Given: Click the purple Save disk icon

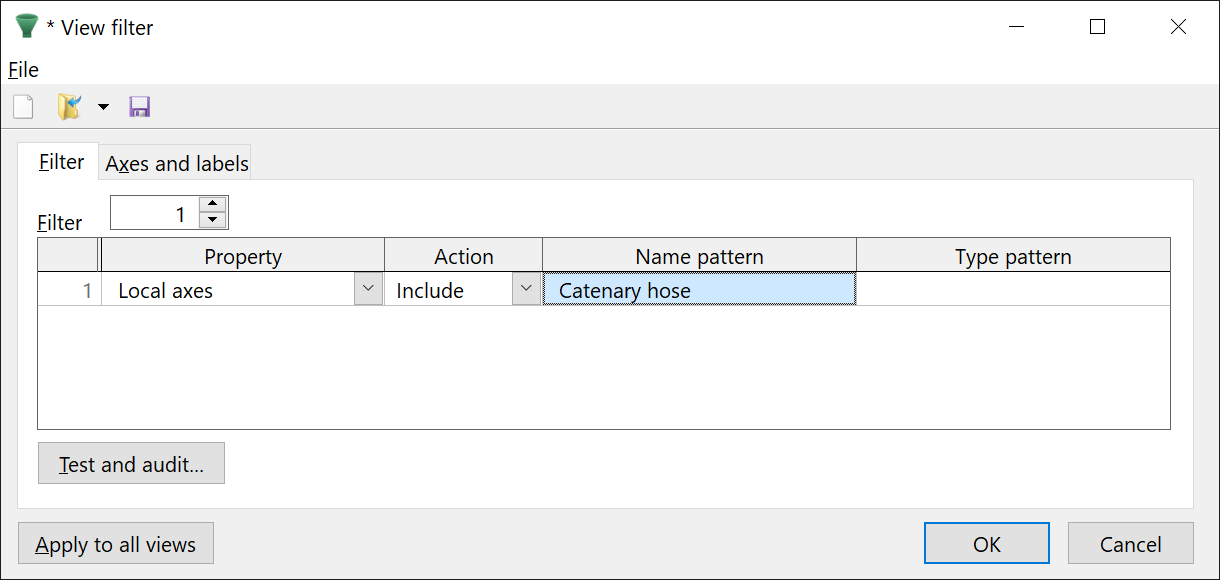Looking at the screenshot, I should coord(140,107).
